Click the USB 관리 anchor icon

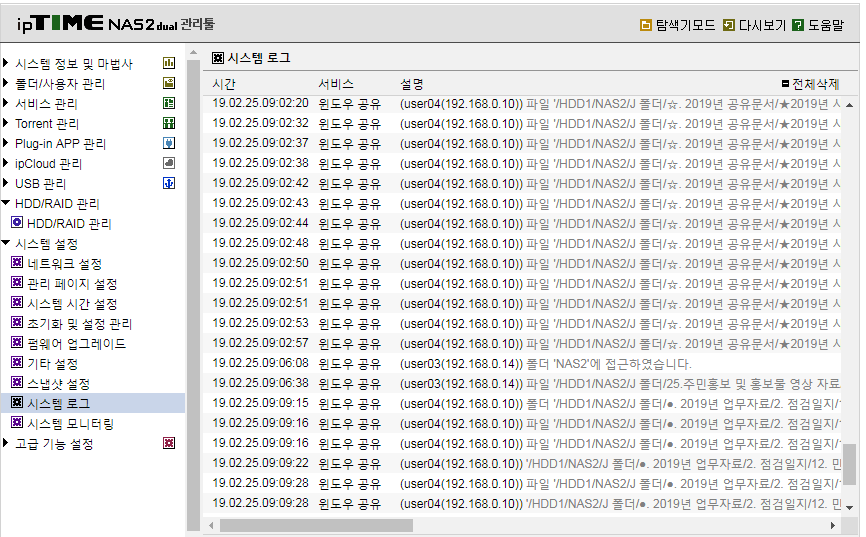[169, 183]
